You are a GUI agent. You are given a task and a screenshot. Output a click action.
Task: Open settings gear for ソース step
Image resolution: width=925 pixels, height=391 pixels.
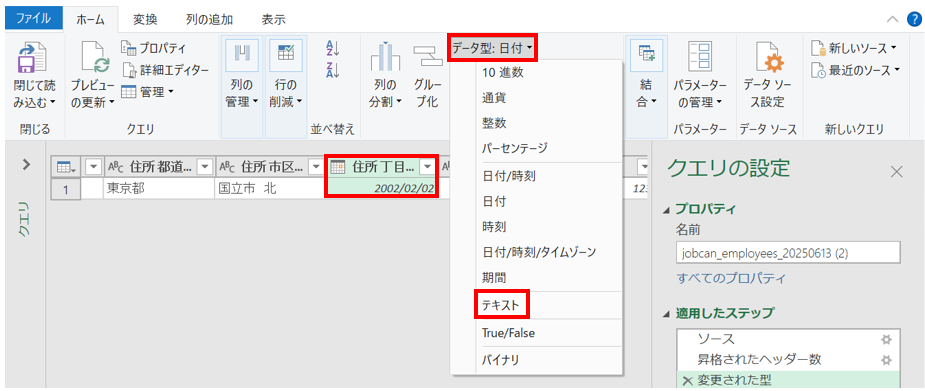click(886, 340)
